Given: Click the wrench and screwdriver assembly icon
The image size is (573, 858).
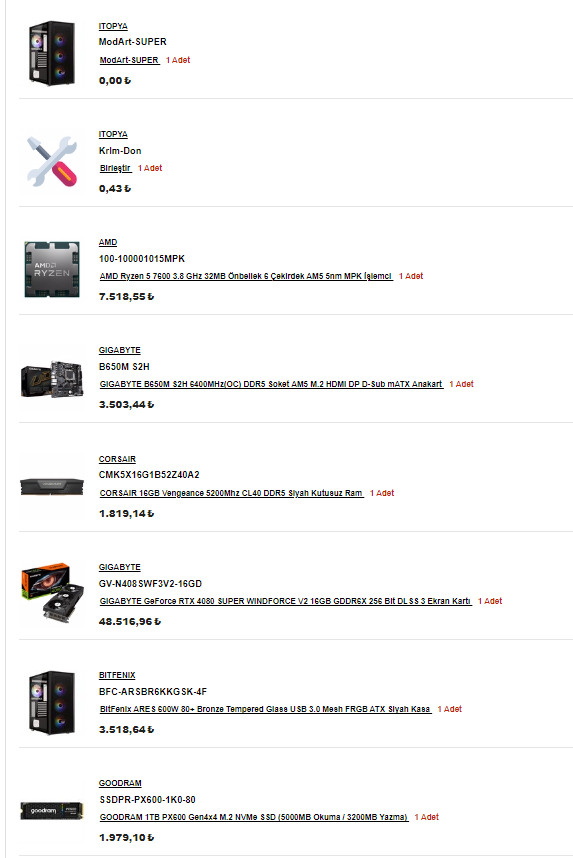Looking at the screenshot, I should click(x=52, y=161).
